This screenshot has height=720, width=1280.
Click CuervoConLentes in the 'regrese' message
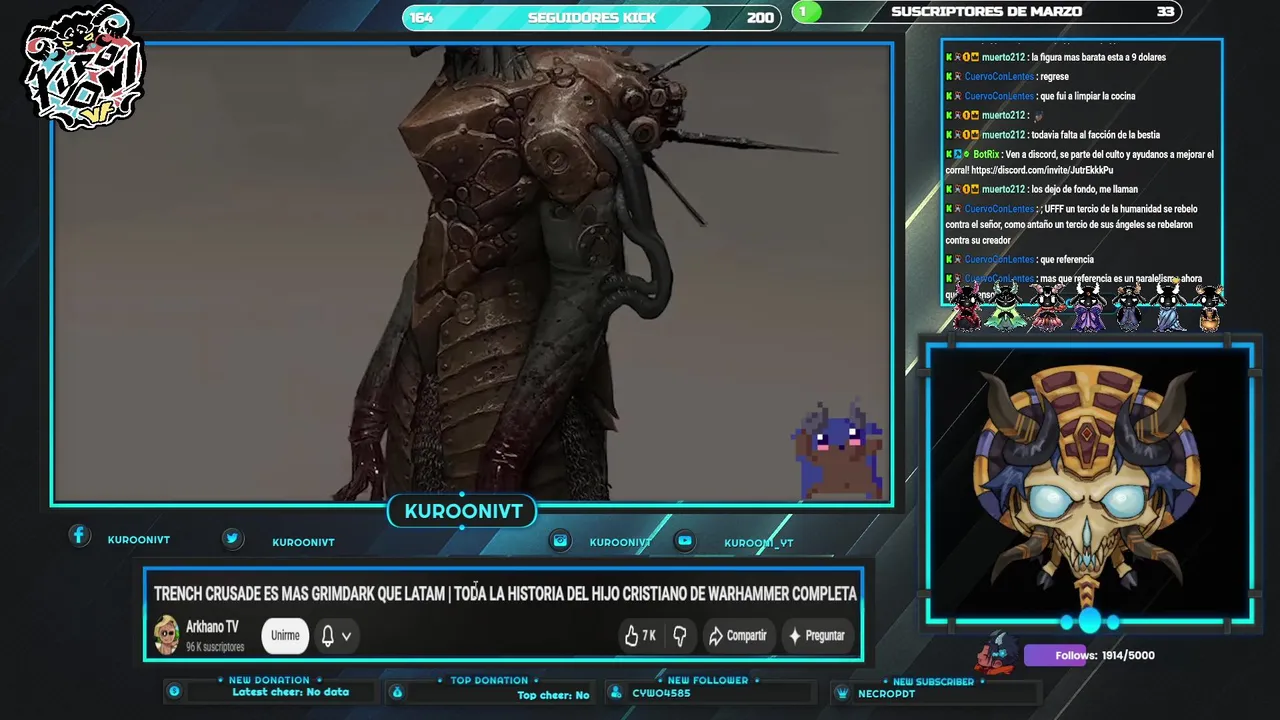click(x=999, y=76)
